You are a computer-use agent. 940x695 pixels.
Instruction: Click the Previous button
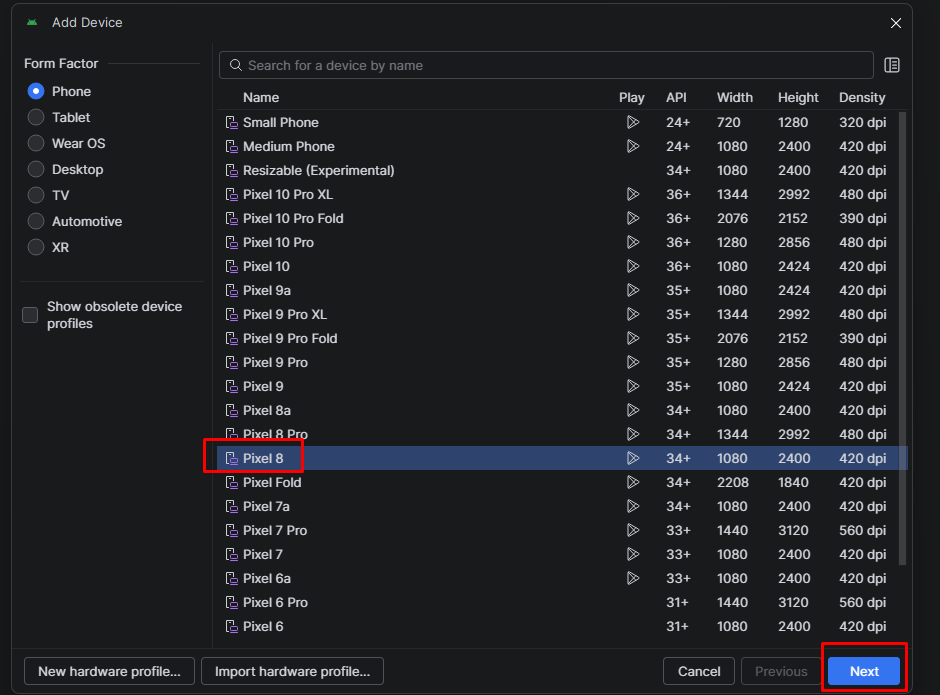point(781,671)
